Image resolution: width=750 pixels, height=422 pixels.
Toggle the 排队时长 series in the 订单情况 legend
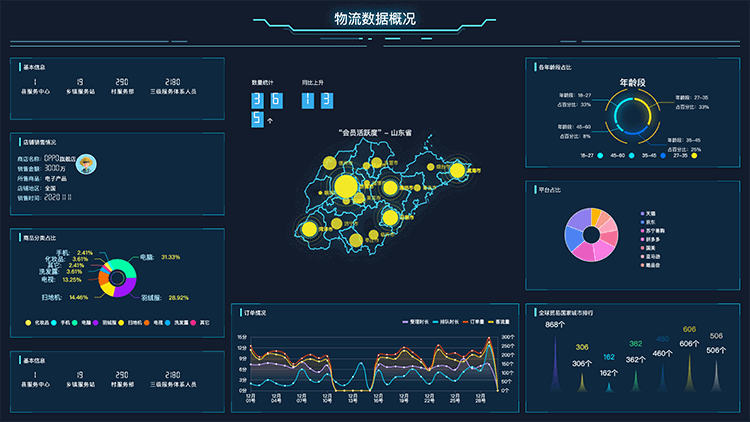point(445,322)
